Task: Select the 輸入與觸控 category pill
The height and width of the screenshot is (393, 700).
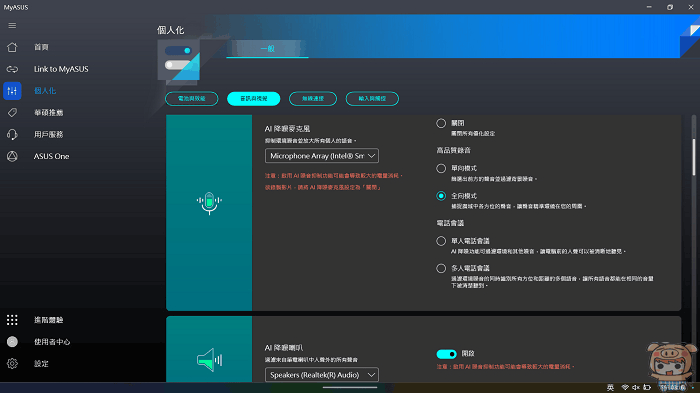Action: [x=372, y=99]
